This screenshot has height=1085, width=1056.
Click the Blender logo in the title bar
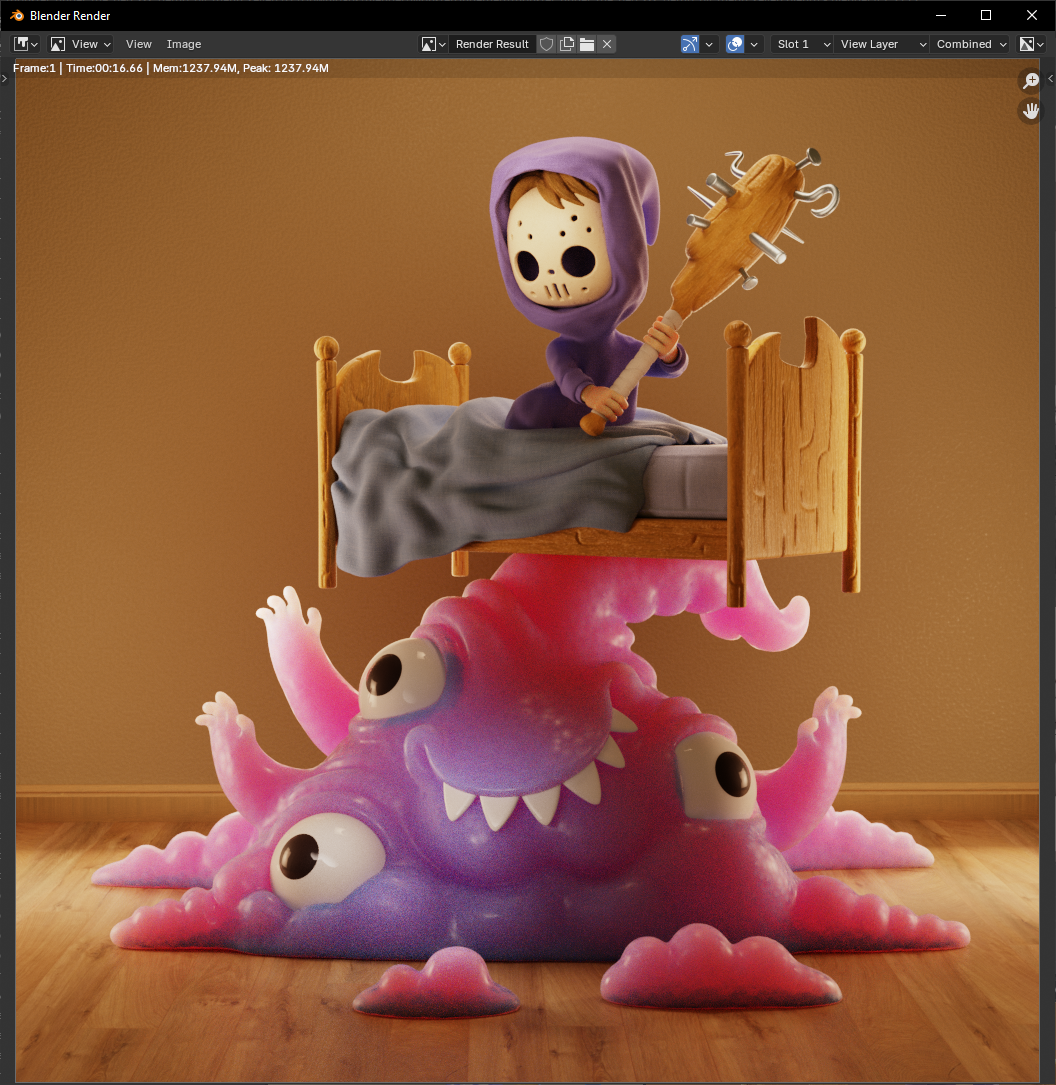16,15
